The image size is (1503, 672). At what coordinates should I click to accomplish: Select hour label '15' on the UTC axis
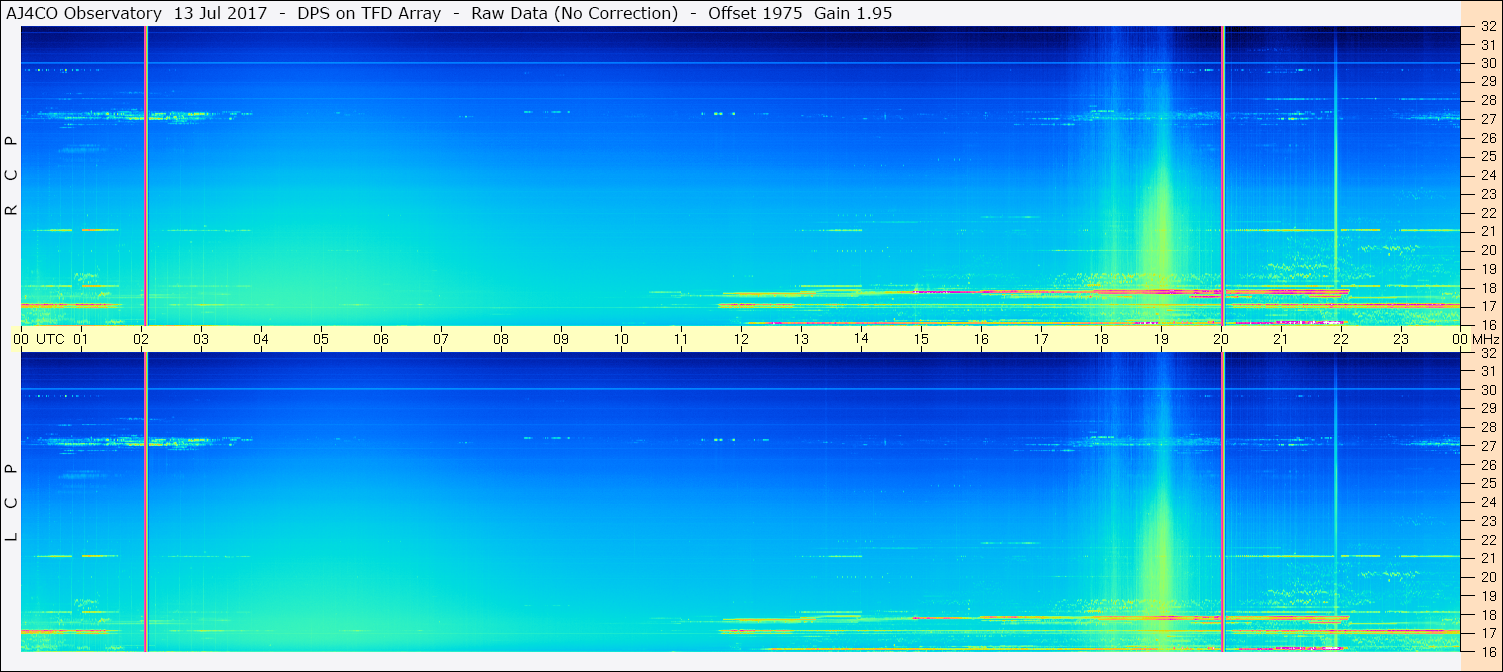(x=921, y=339)
